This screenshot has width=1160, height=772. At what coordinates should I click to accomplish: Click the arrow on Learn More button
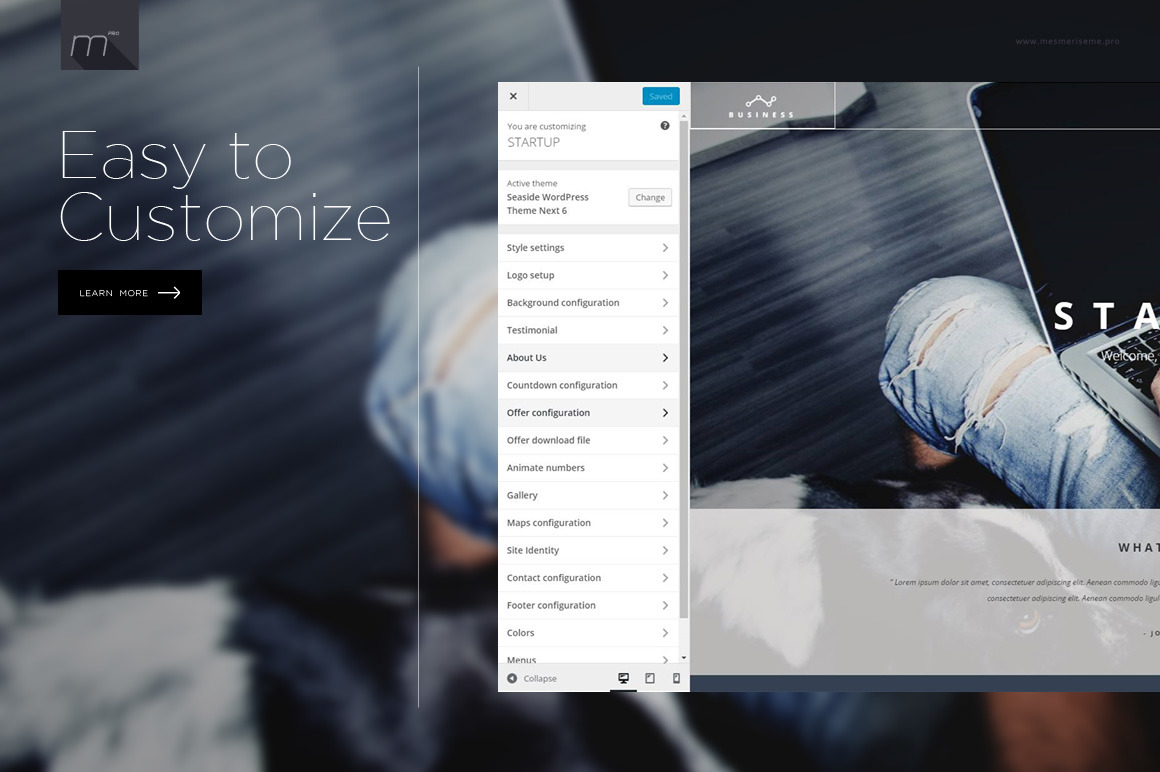(169, 293)
